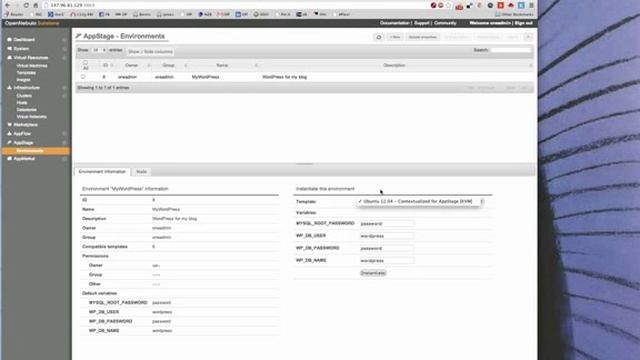Click the System icon in the sidebar
Viewport: 640px width, 360px height.
click(9, 49)
